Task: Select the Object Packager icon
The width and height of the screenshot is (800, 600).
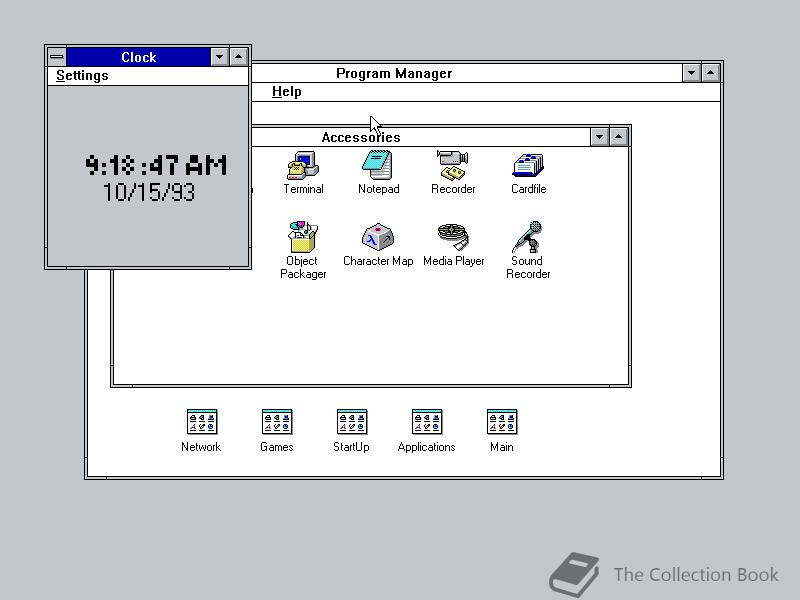Action: coord(303,237)
